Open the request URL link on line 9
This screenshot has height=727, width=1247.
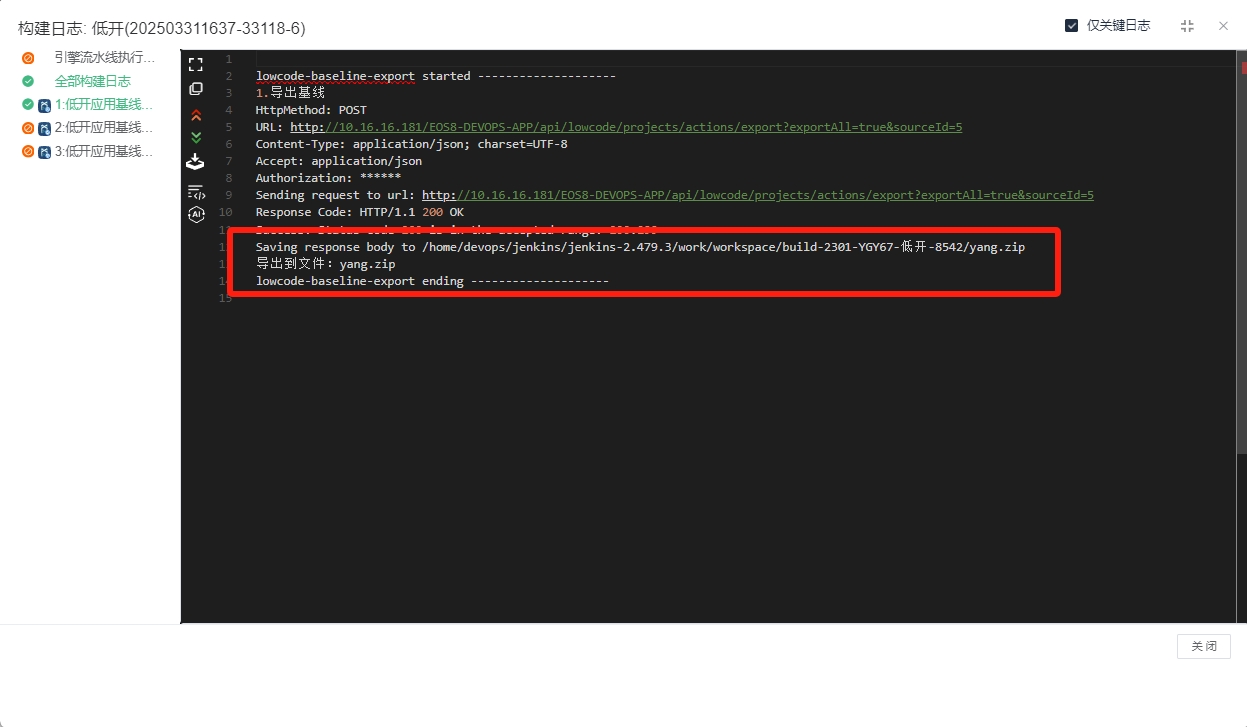[x=757, y=195]
